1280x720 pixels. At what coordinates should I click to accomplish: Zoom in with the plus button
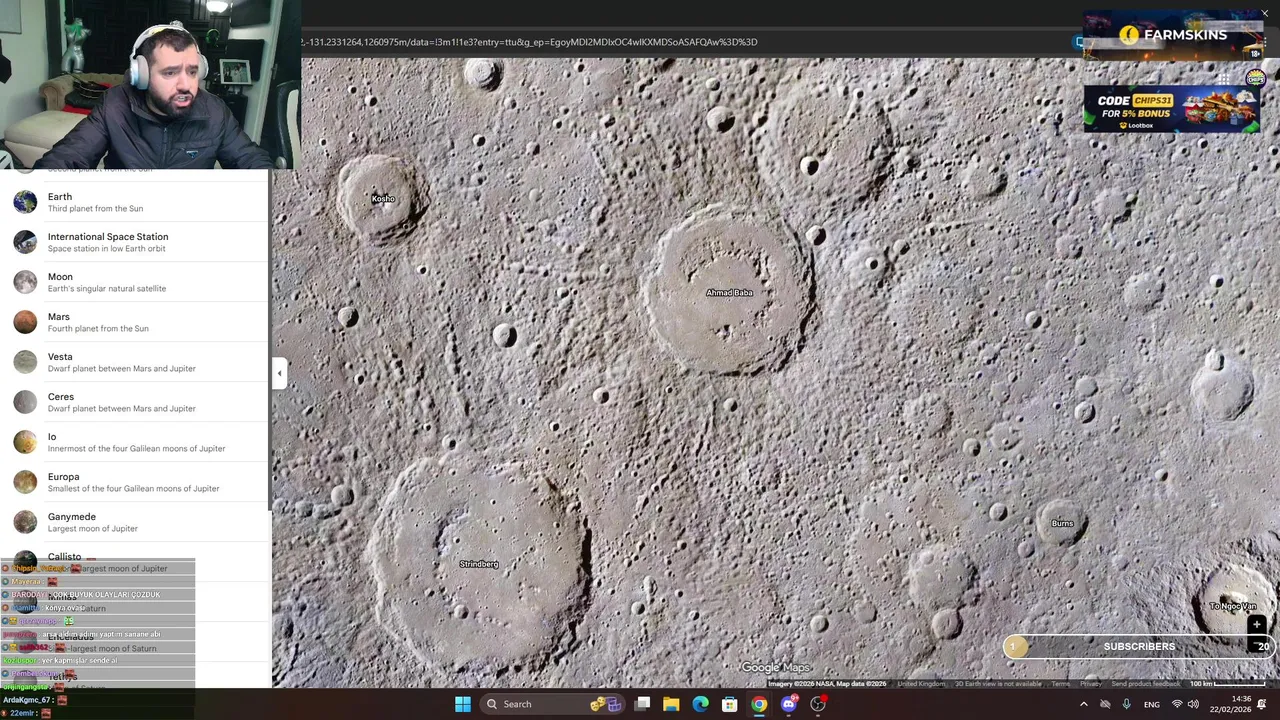[x=1257, y=625]
